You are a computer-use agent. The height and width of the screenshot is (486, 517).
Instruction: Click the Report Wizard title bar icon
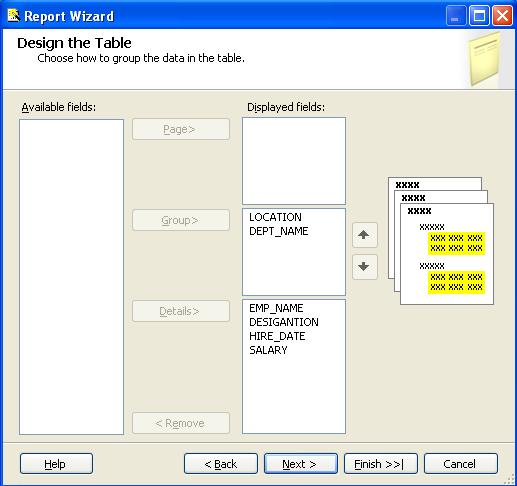point(13,15)
